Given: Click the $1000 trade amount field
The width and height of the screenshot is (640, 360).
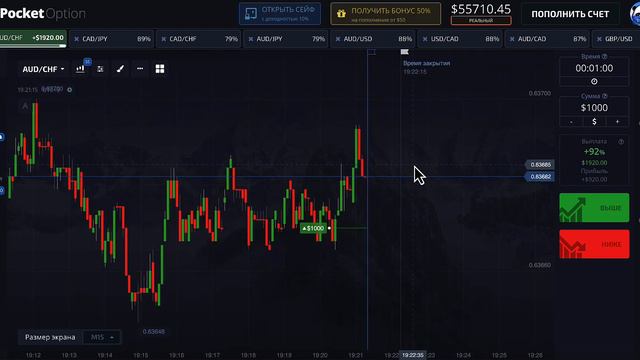Looking at the screenshot, I should pos(594,108).
